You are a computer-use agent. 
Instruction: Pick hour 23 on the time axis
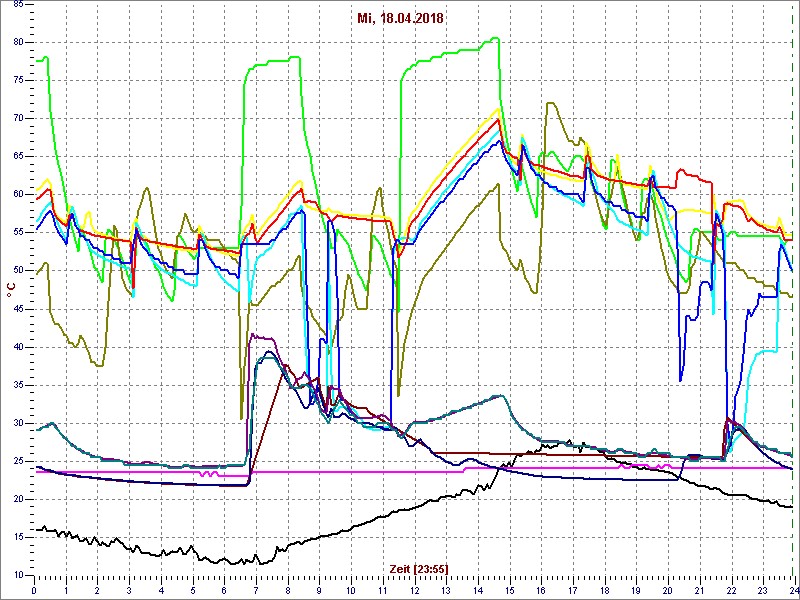pyautogui.click(x=763, y=591)
